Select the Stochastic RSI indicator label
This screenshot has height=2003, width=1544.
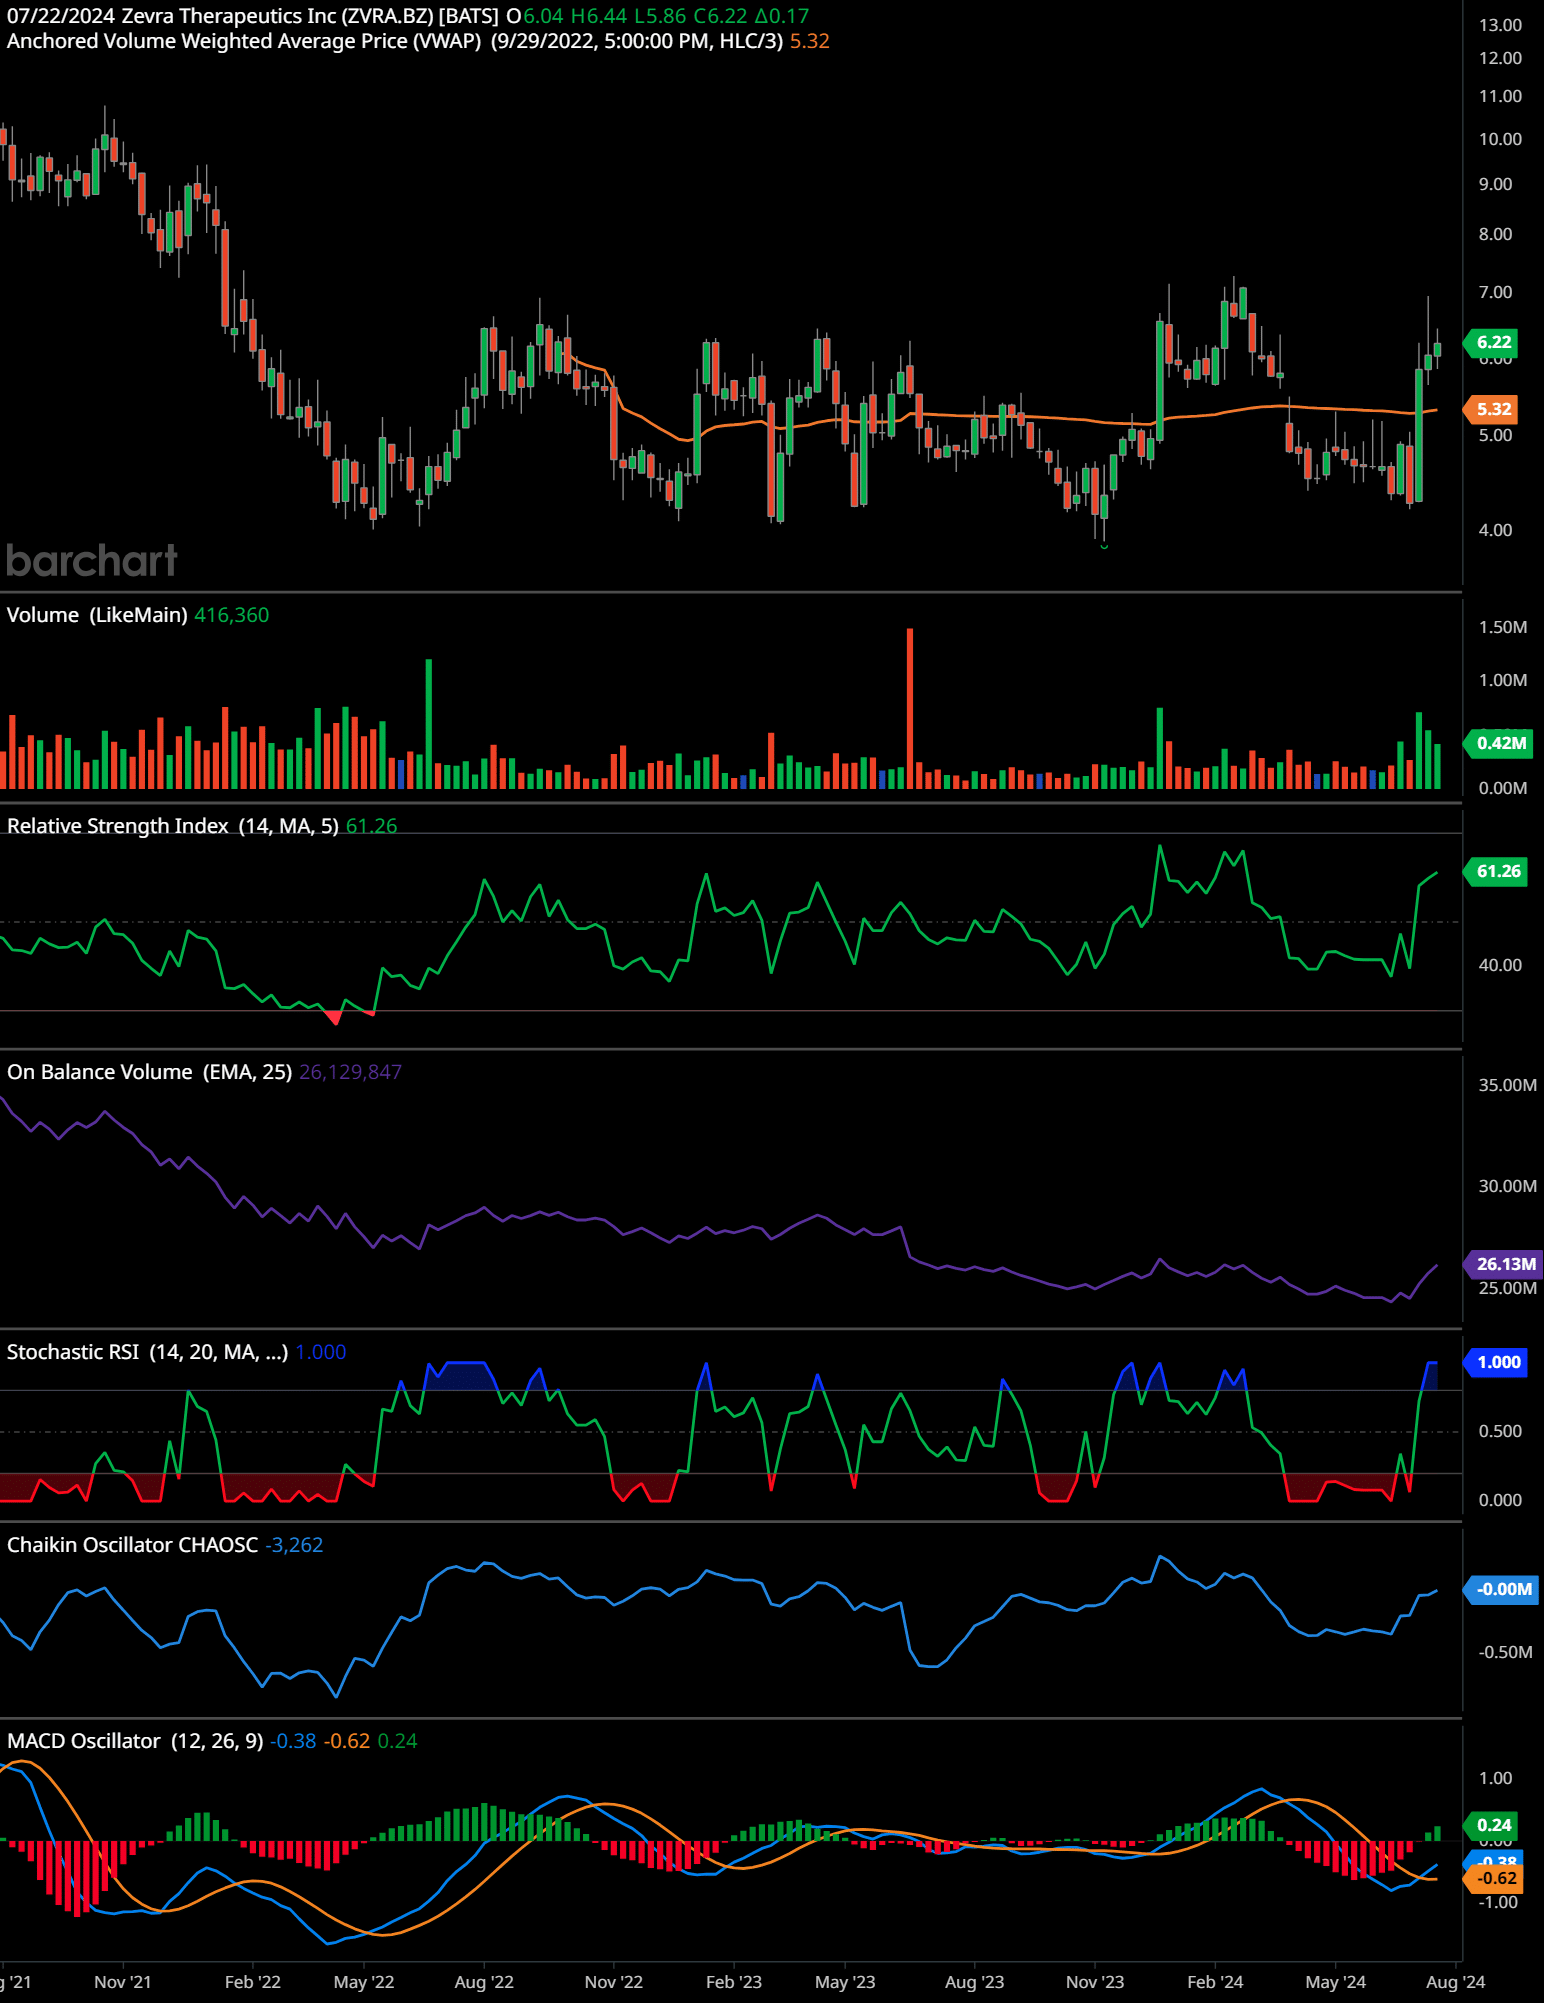click(x=148, y=1352)
